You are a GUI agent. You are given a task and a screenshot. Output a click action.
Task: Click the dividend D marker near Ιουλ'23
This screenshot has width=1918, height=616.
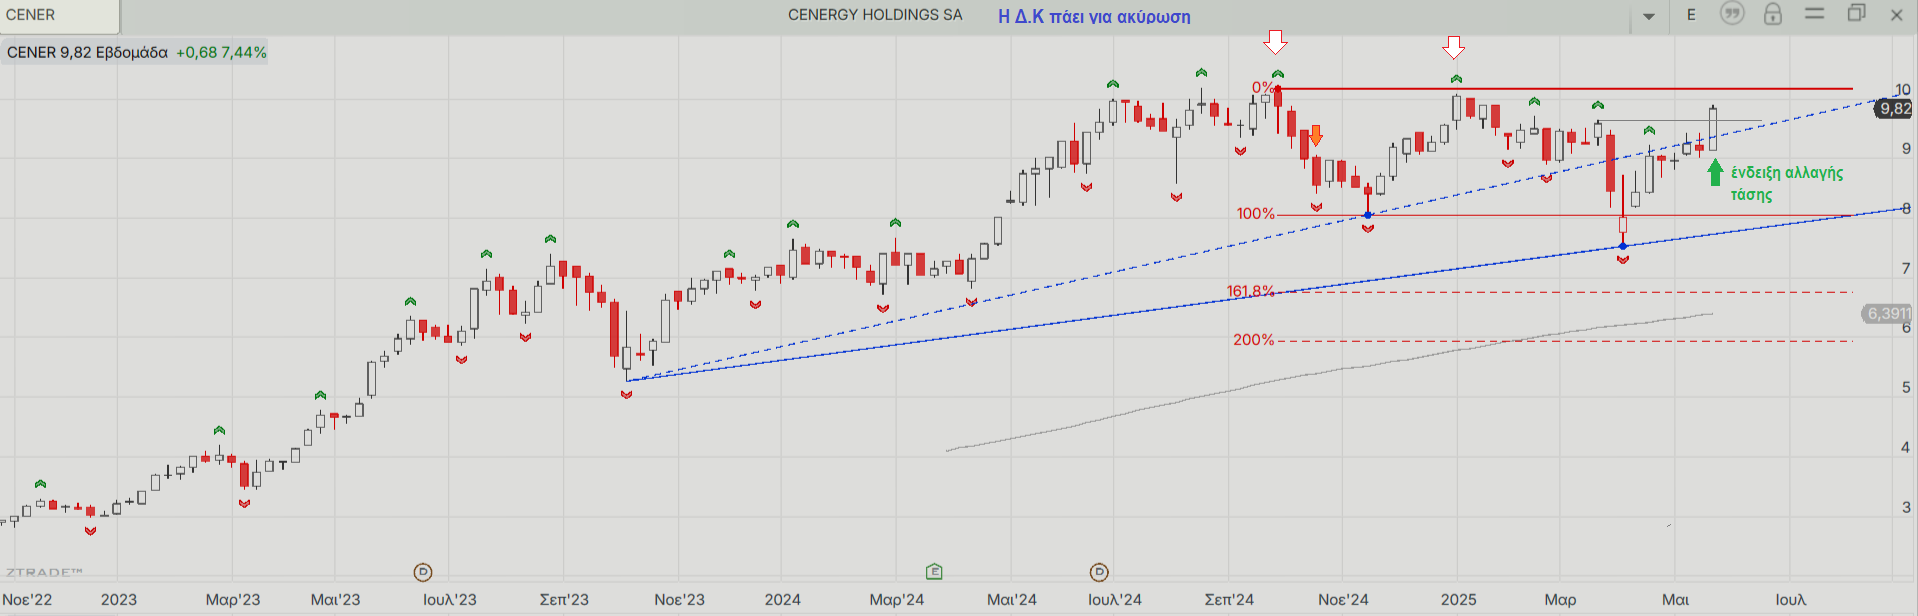pyautogui.click(x=423, y=572)
